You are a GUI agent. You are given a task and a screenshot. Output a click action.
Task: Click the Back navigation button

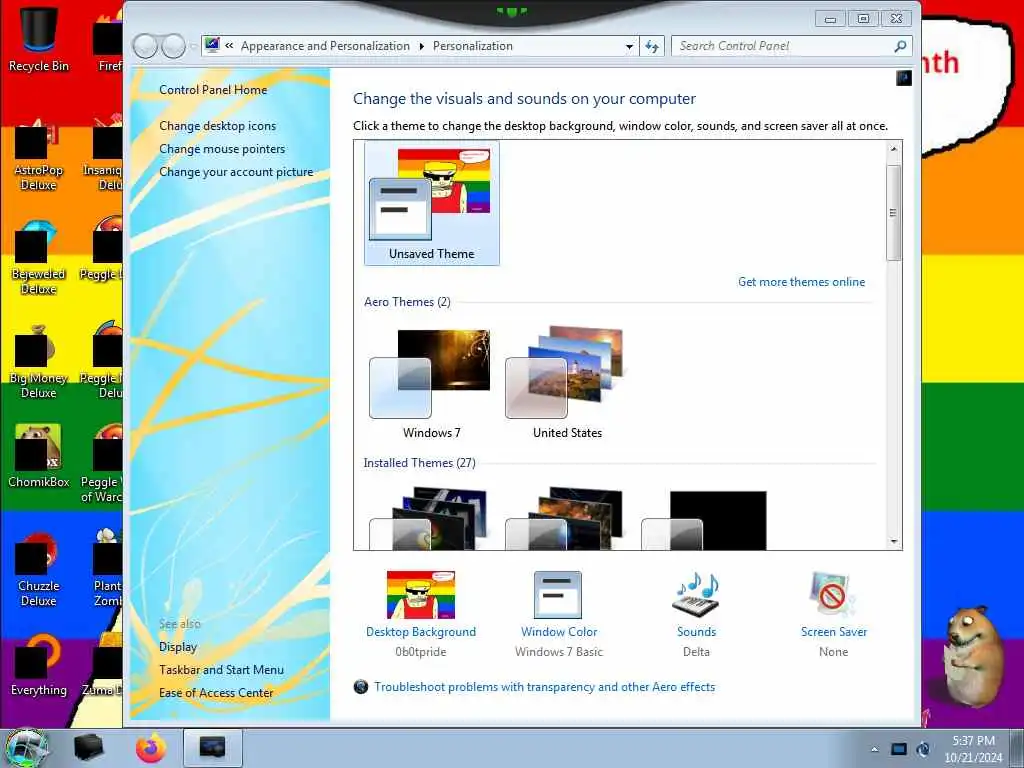point(145,46)
